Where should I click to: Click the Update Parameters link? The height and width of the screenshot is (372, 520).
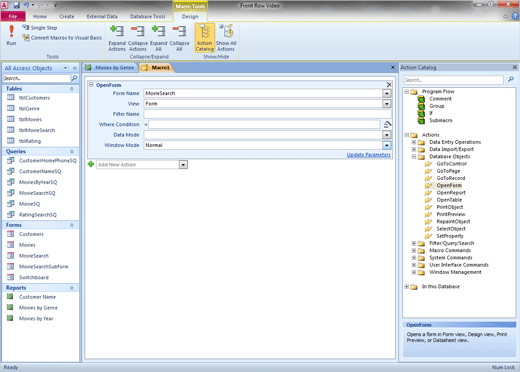click(368, 155)
